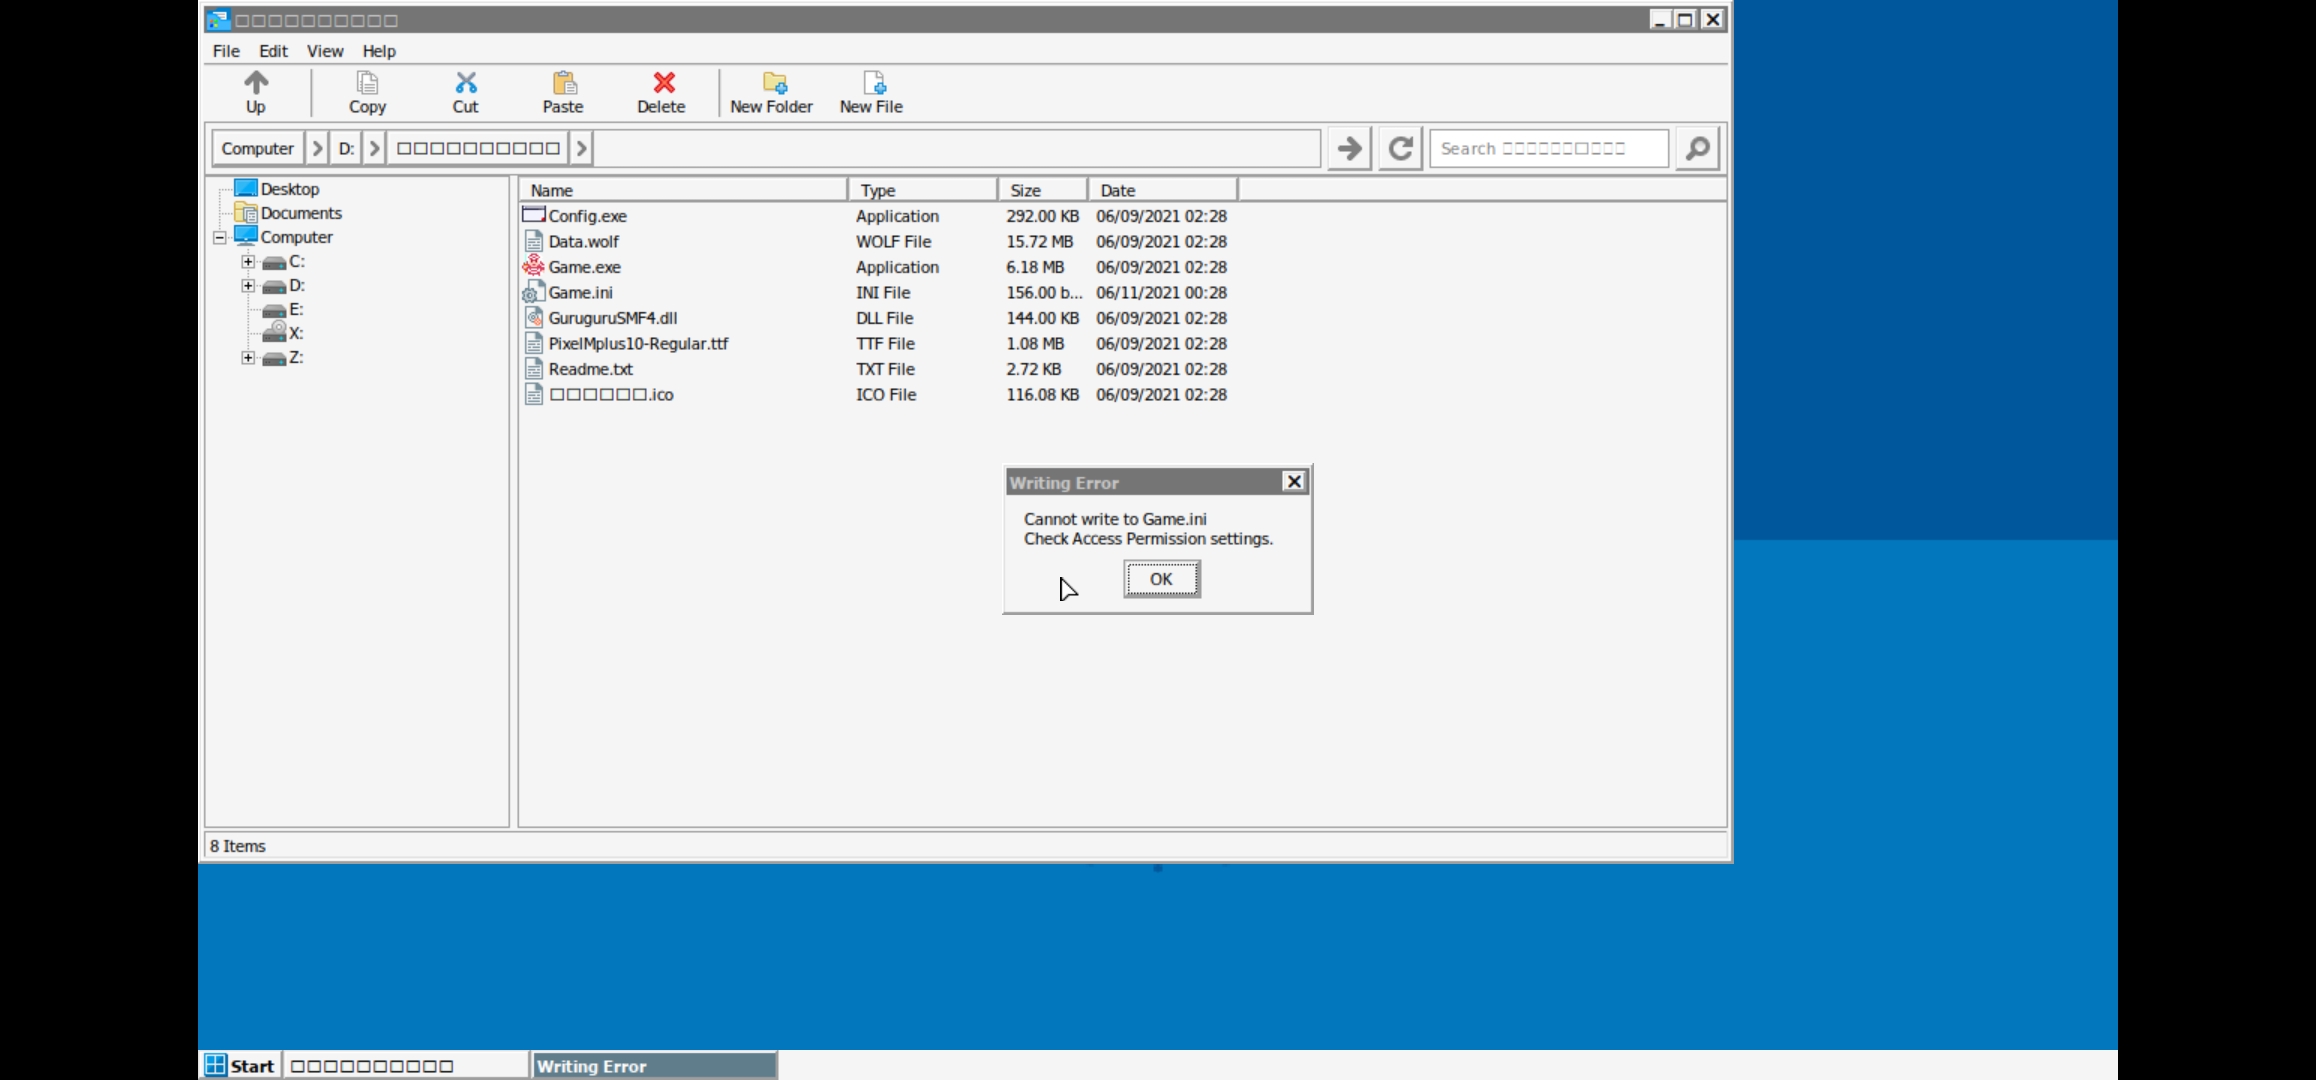Viewport: 2316px width, 1080px height.
Task: Expand the C: drive tree node
Action: coord(248,262)
